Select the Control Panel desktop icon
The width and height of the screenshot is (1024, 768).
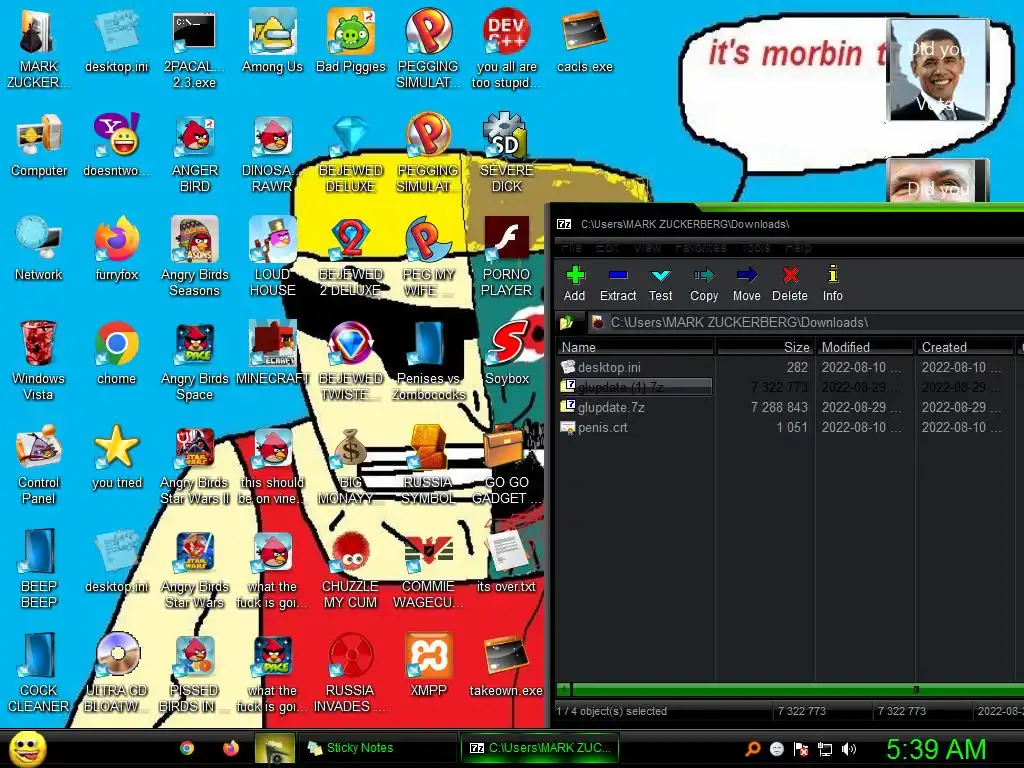[x=39, y=464]
